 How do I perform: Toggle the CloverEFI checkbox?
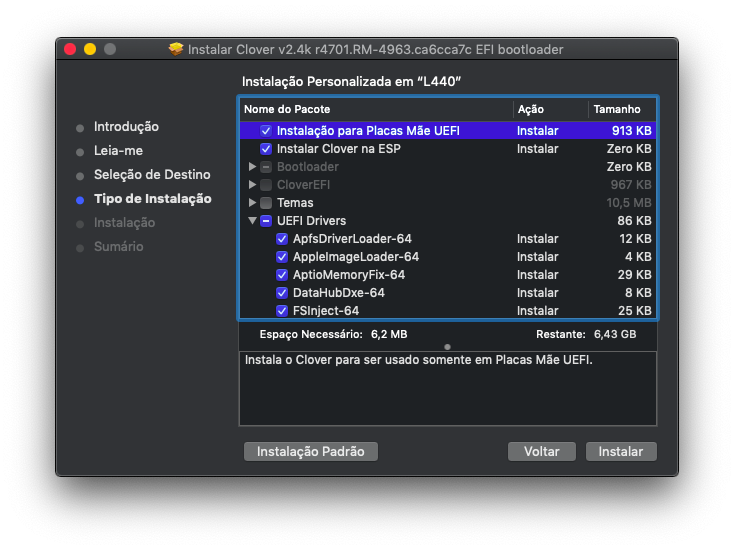265,185
